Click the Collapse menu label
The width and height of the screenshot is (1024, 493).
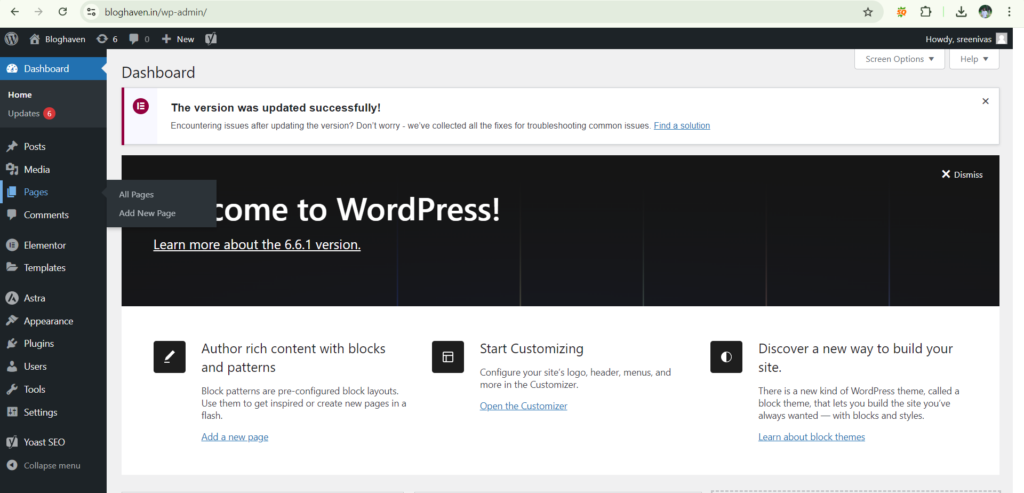pyautogui.click(x=52, y=466)
